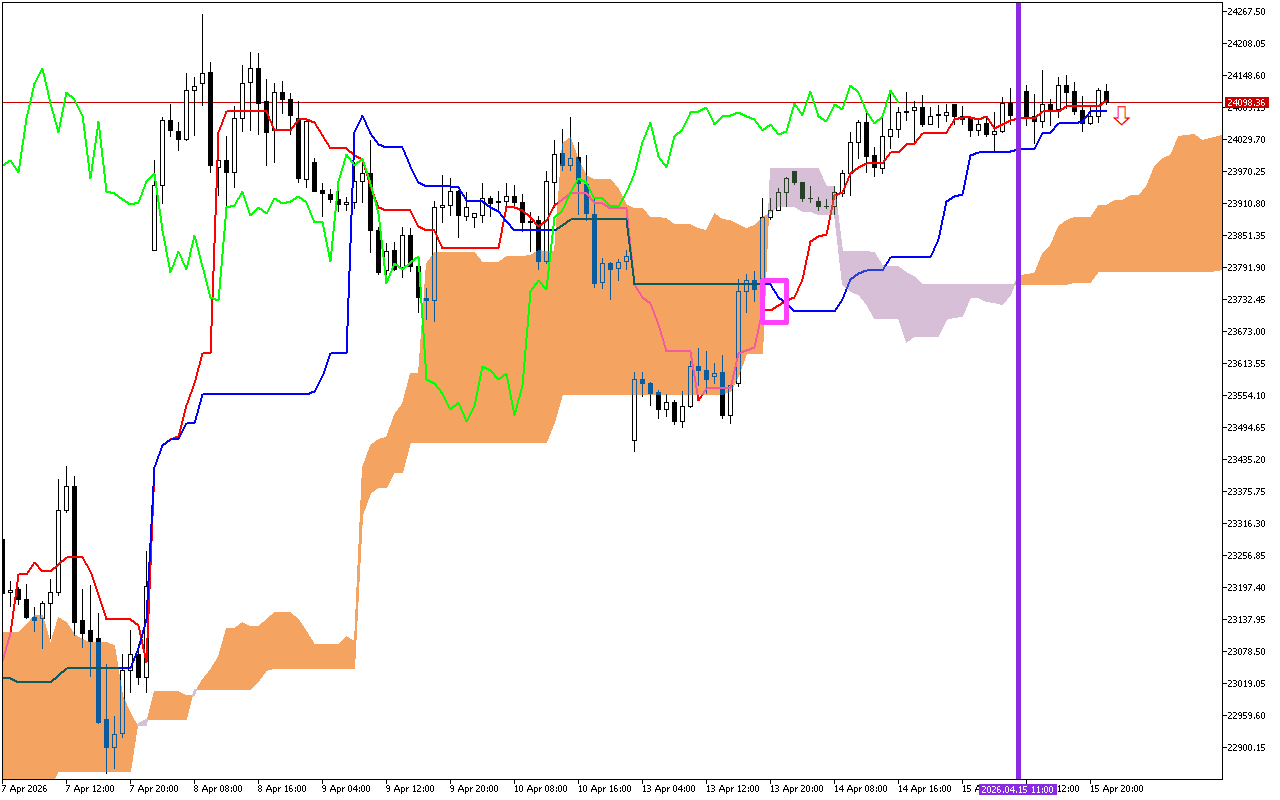Screen dimensions: 1280x800
Task: Click the 23019.05 price axis label
Action: click(1246, 684)
